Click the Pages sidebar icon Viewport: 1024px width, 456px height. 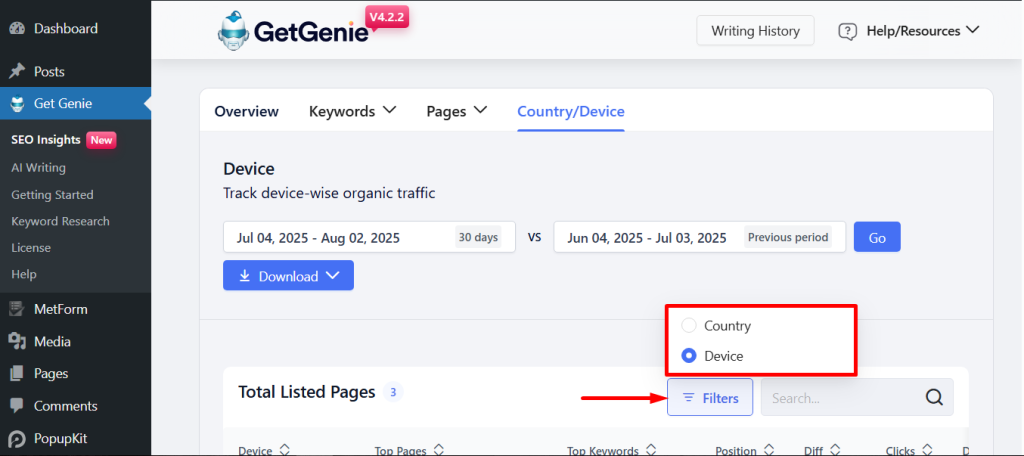[x=17, y=374]
